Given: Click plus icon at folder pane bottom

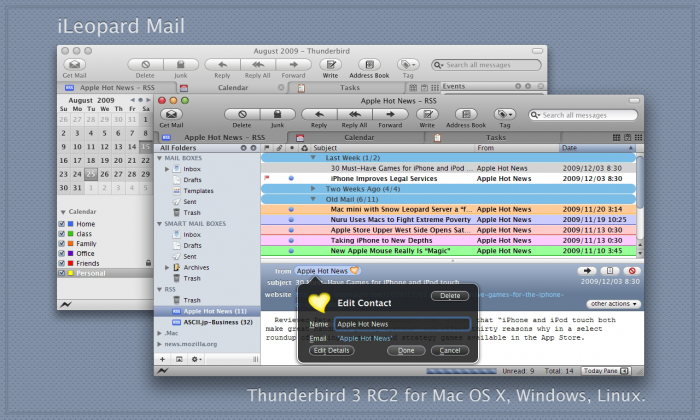Looking at the screenshot, I should tap(162, 359).
